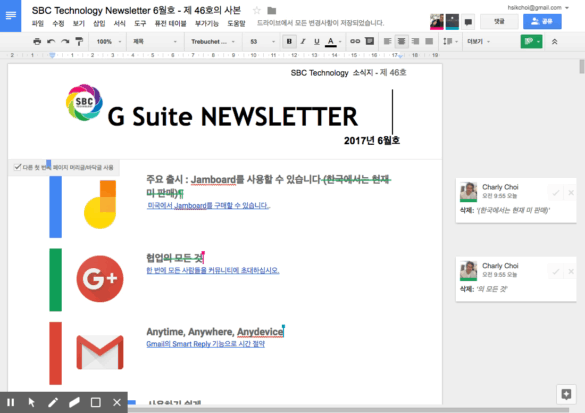Click the first collaborator avatar

point(437,22)
